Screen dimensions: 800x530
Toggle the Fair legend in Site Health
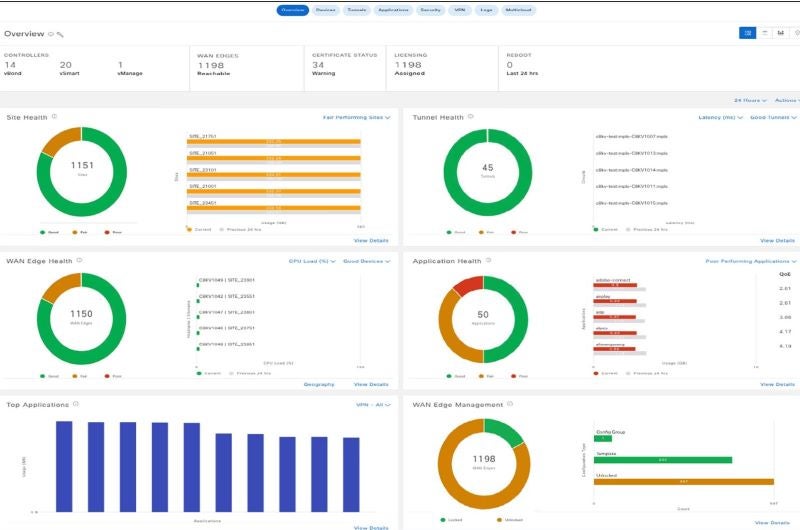(80, 232)
